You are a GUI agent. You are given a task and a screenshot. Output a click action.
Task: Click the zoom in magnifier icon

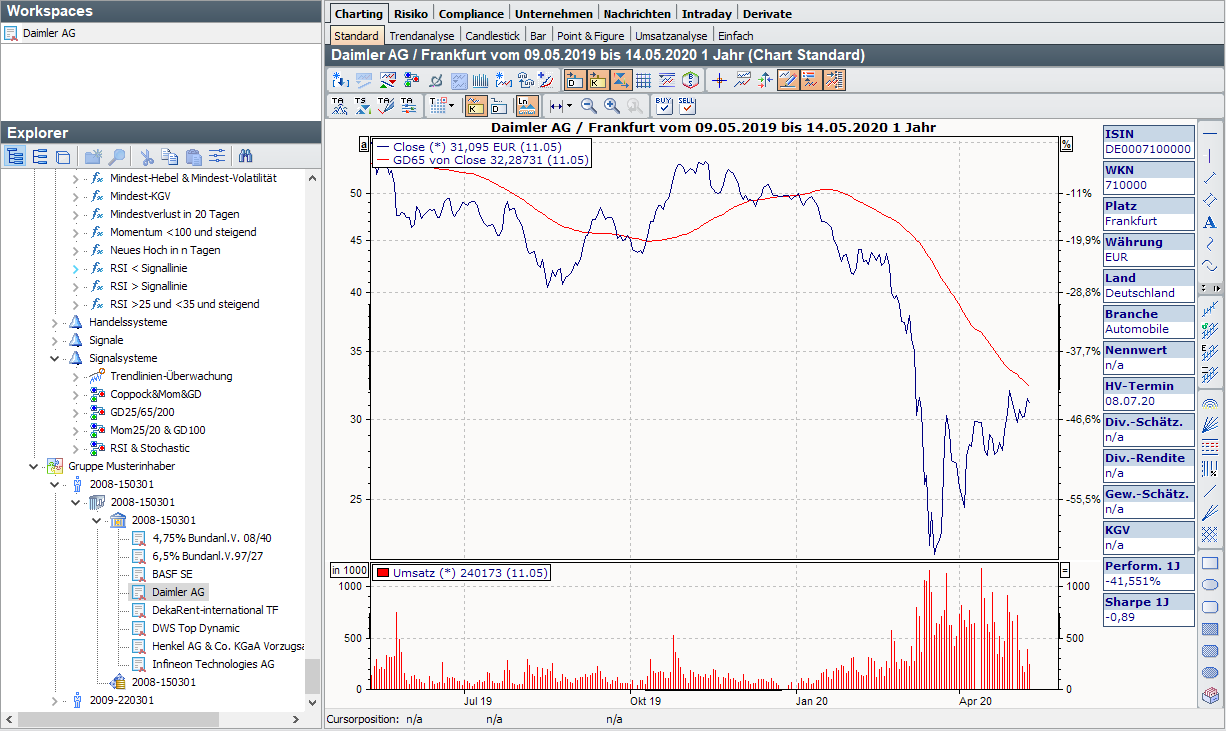point(612,105)
